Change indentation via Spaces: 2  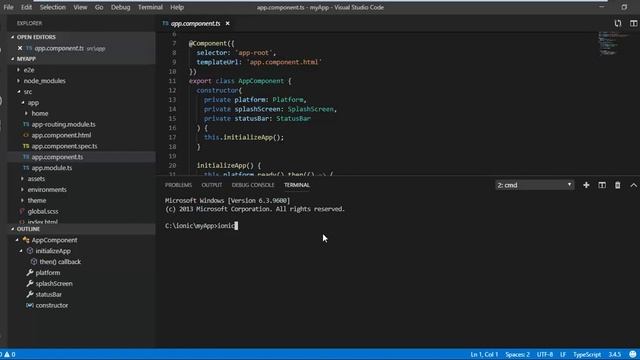coord(518,354)
